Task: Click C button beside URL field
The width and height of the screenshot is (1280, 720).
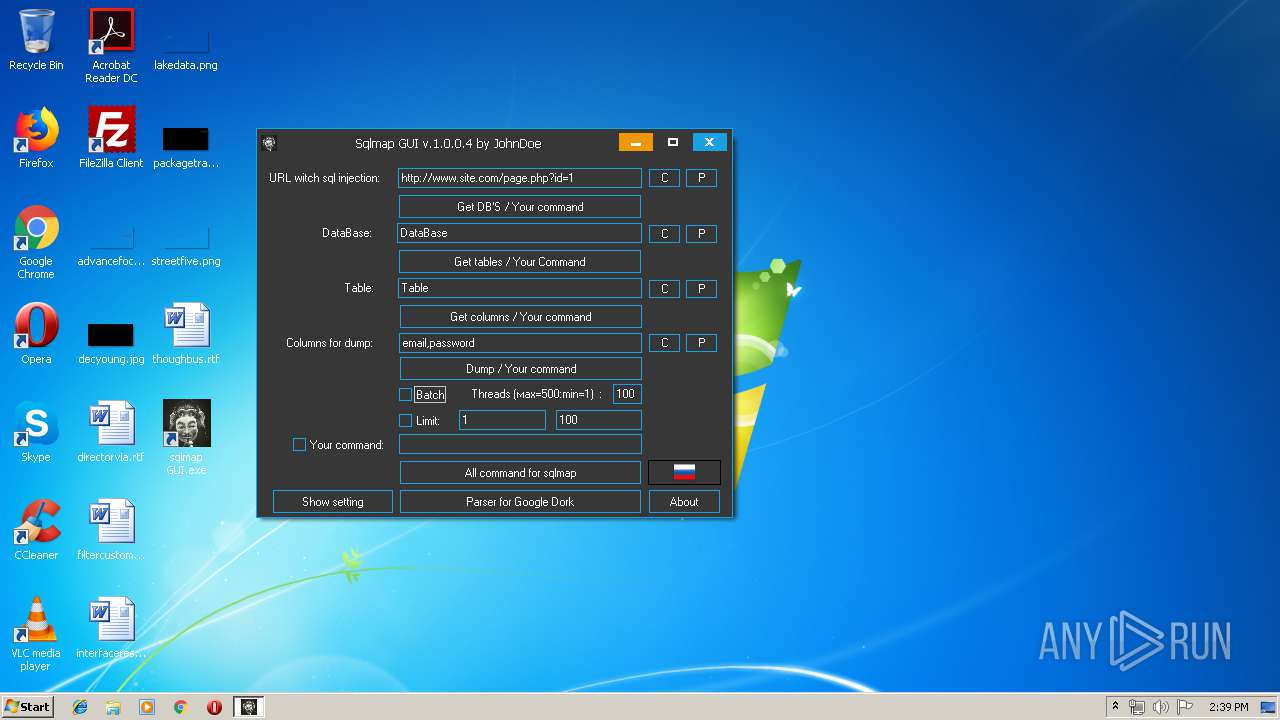Action: point(665,178)
